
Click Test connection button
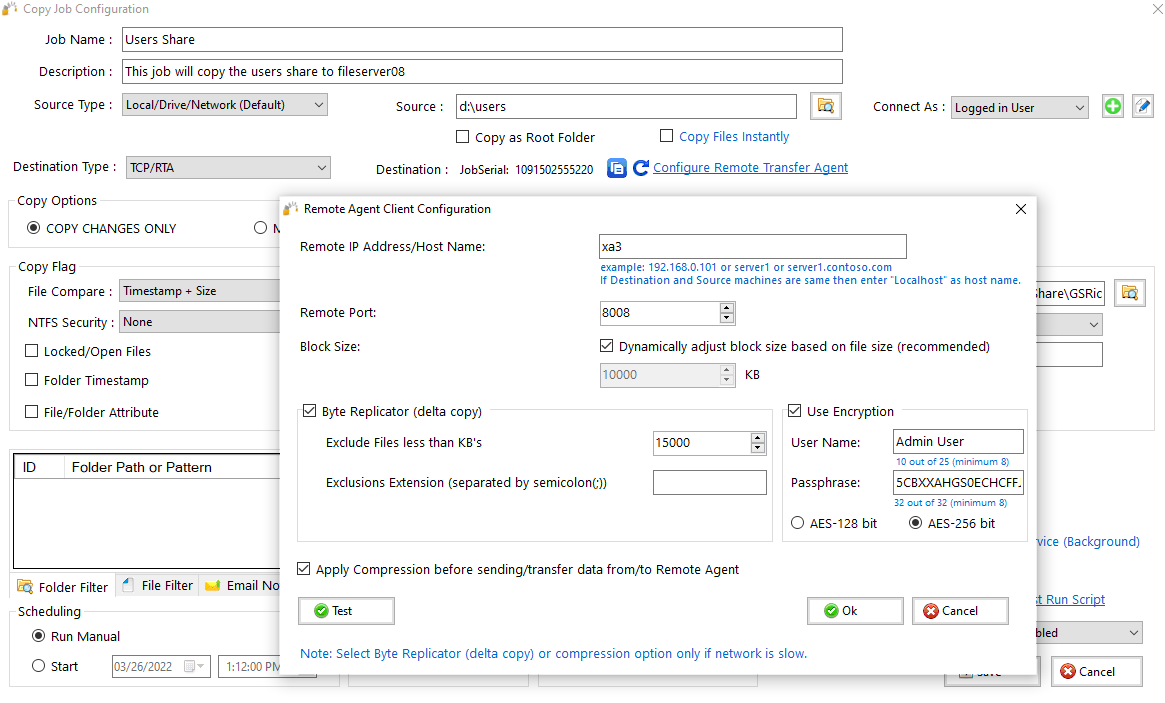click(x=346, y=611)
